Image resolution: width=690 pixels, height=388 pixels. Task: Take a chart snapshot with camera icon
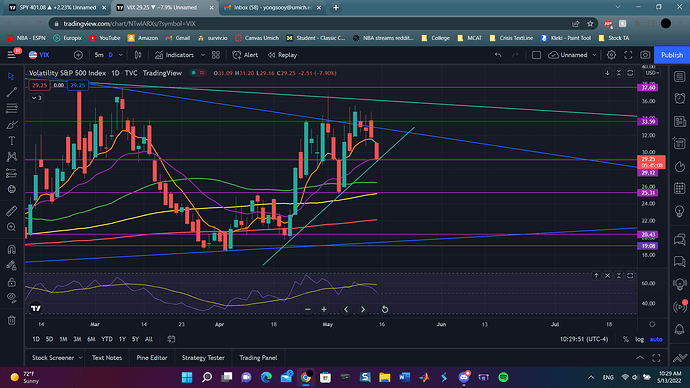pos(645,55)
